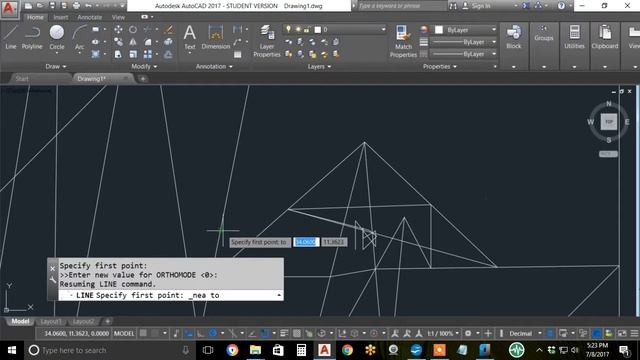The width and height of the screenshot is (640, 360).
Task: Select the Circle tool
Action: [x=57, y=37]
